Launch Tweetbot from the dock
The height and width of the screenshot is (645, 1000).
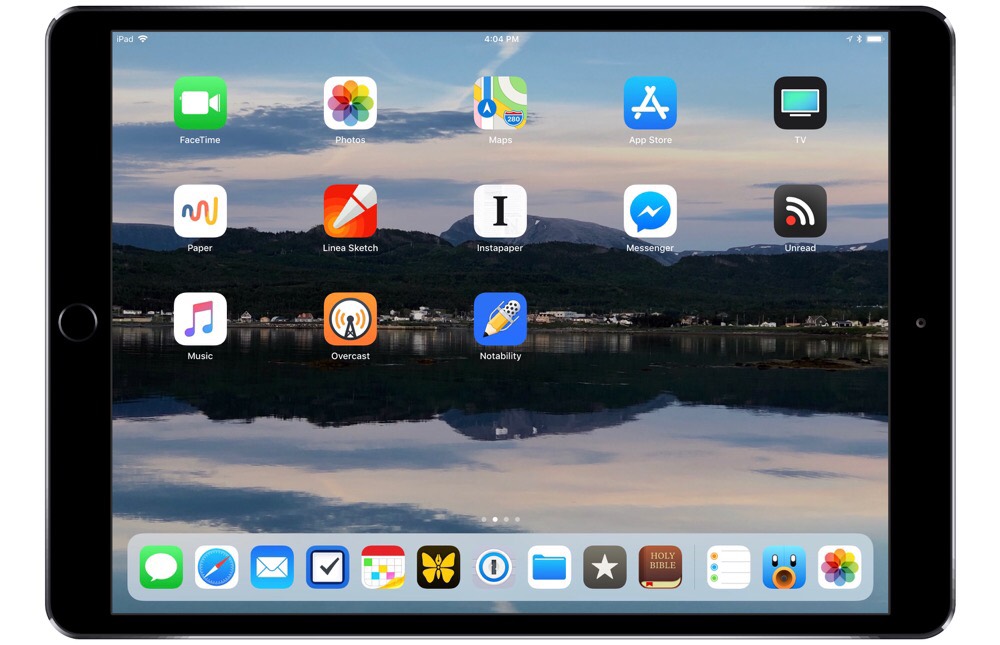[x=784, y=567]
